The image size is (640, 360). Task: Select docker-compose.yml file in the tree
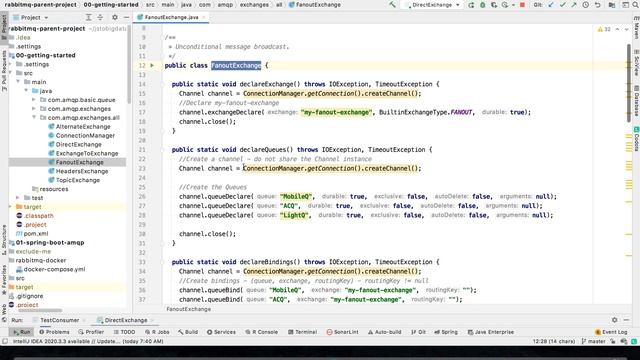point(54,269)
